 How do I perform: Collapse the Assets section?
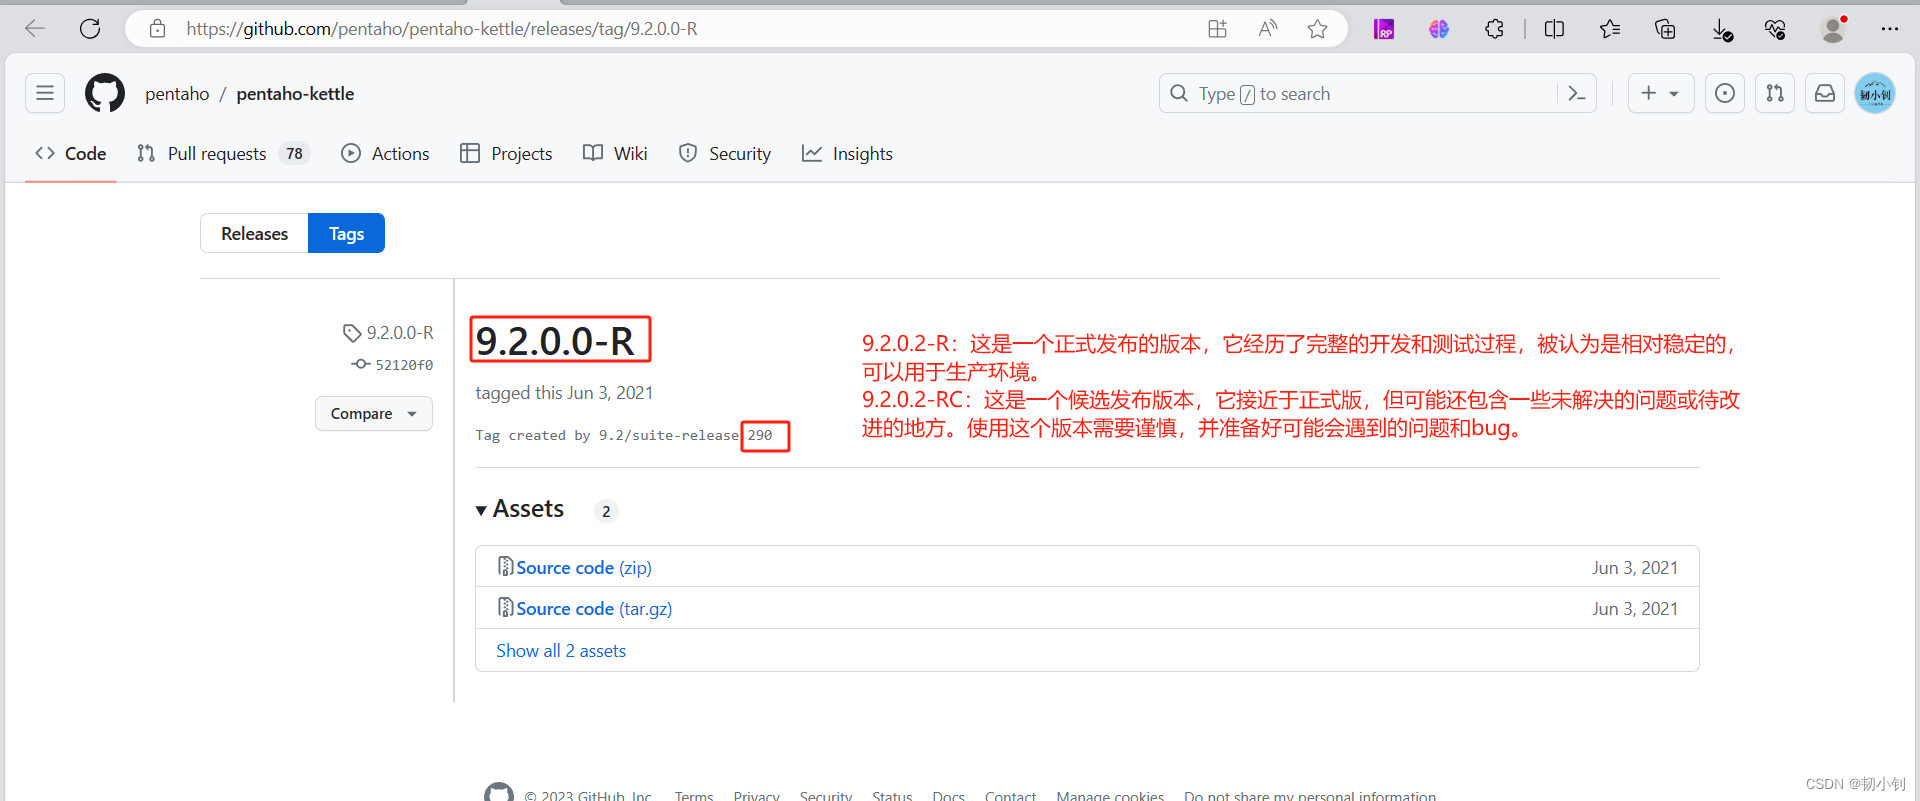[x=520, y=509]
